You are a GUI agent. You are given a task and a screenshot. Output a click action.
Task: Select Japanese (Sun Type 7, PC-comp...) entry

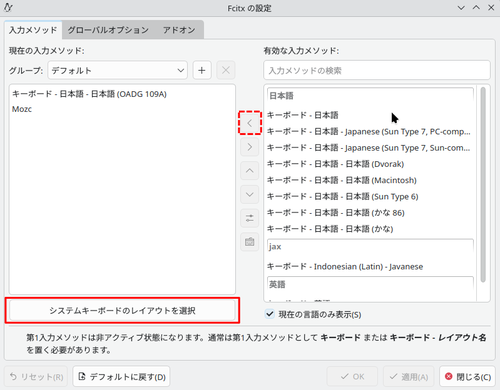pyautogui.click(x=370, y=131)
